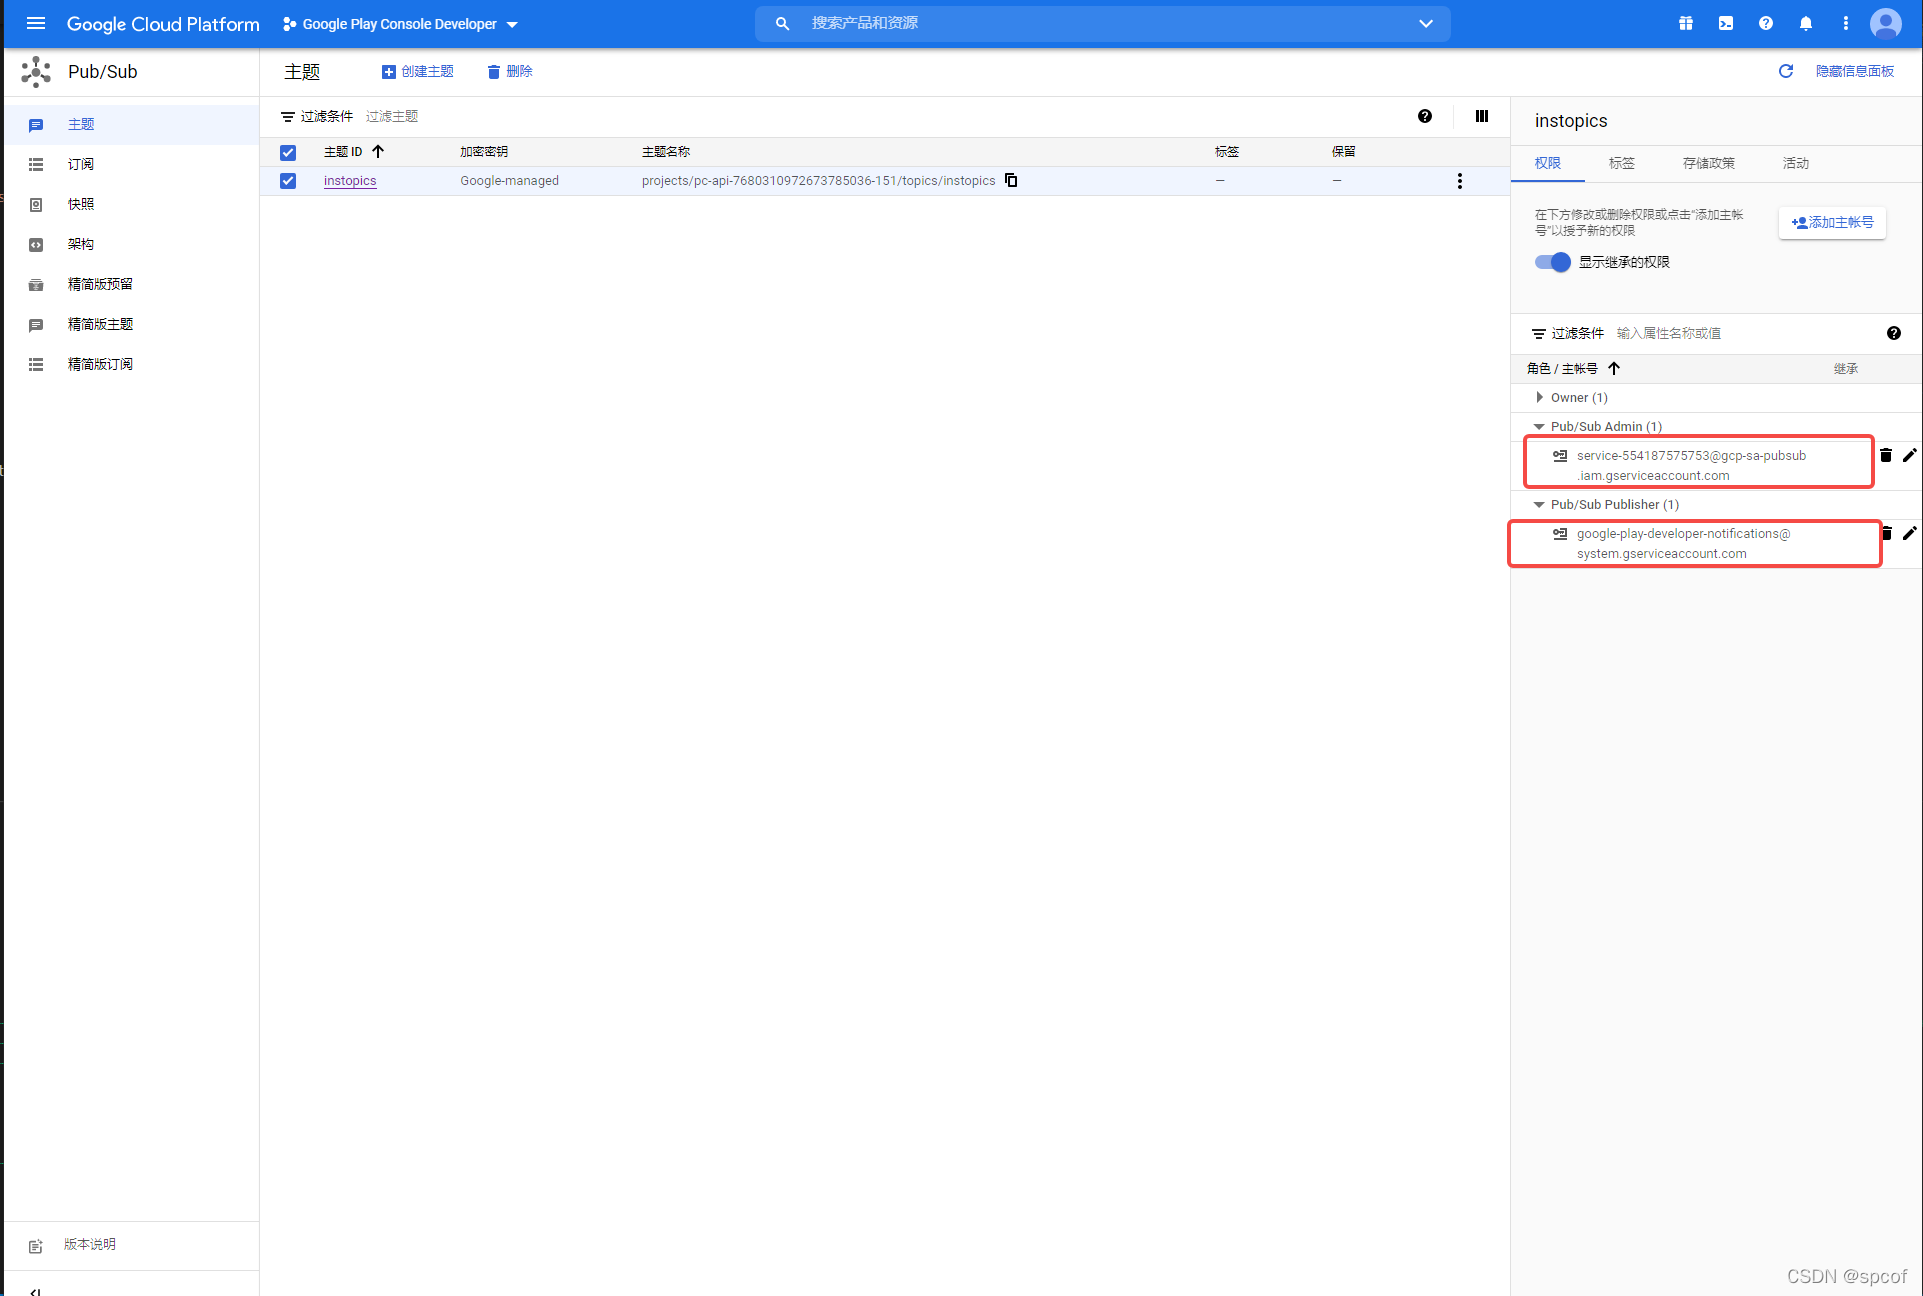This screenshot has height=1296, width=1923.
Task: Open column display options icon
Action: (x=1482, y=116)
